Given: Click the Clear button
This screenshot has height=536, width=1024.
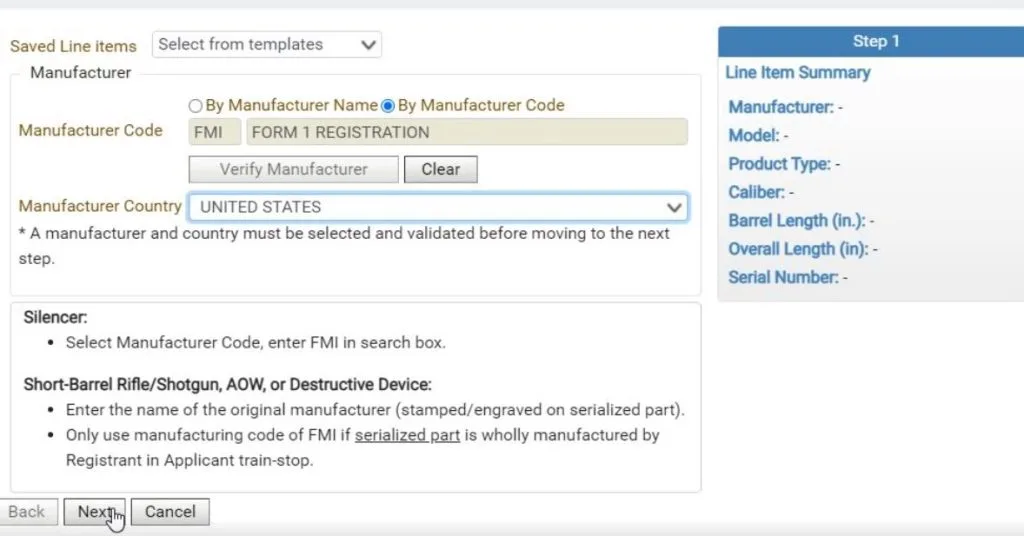Looking at the screenshot, I should [441, 169].
